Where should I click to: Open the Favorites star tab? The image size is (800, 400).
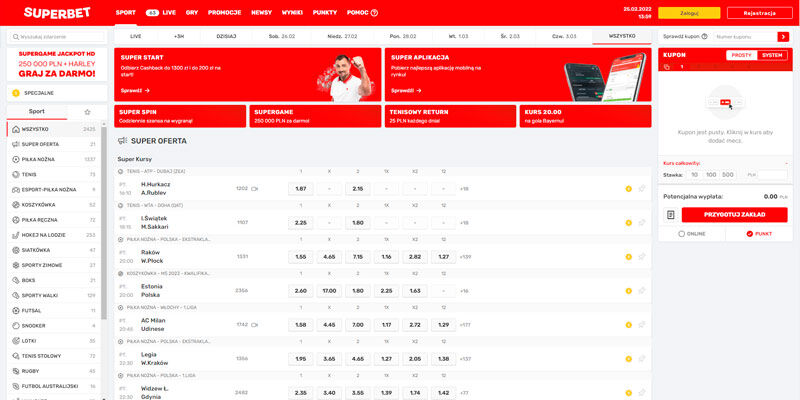coord(87,112)
